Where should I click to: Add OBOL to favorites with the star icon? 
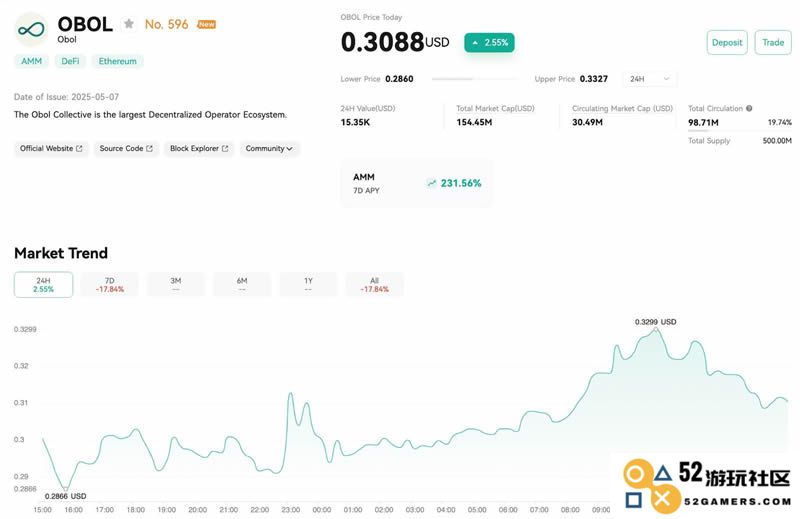129,24
